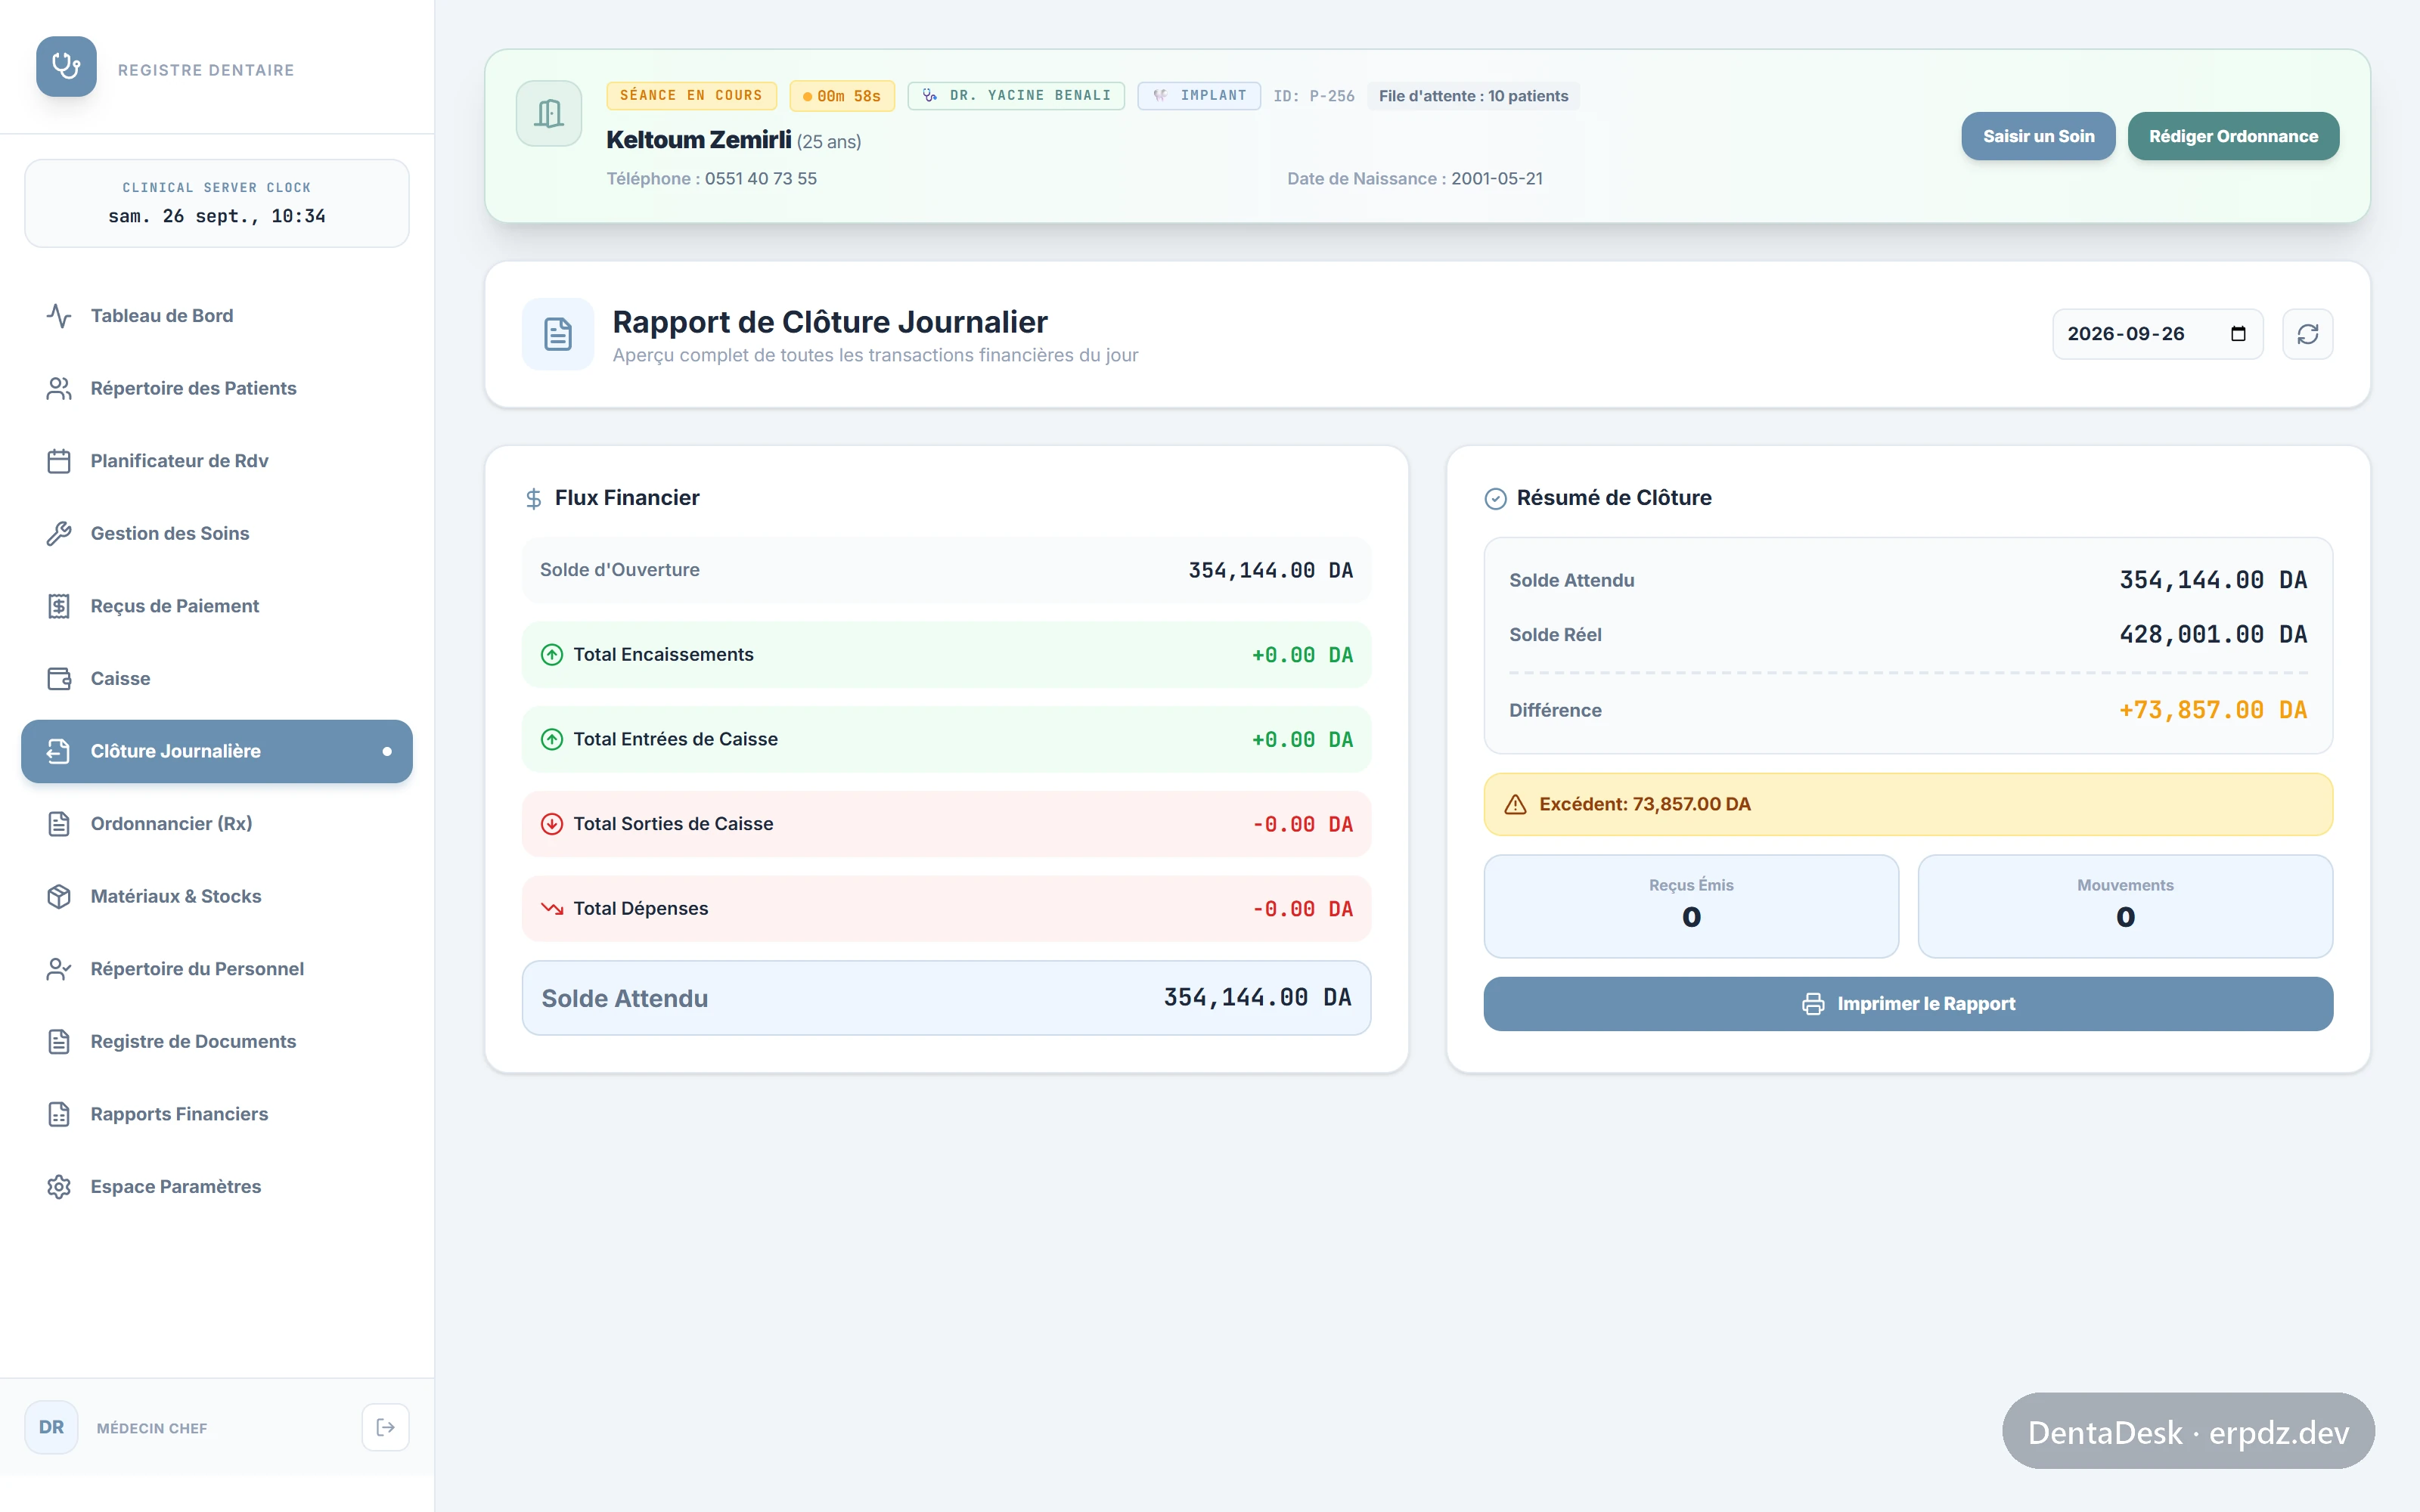This screenshot has width=2420, height=1512.
Task: Click the Rédiger Ordonnance button
Action: 2233,136
